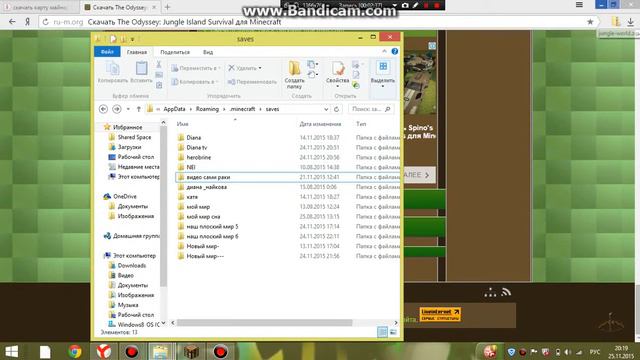Open a new browser tab with plus
Screen dimensions: 640x360
(167, 7)
